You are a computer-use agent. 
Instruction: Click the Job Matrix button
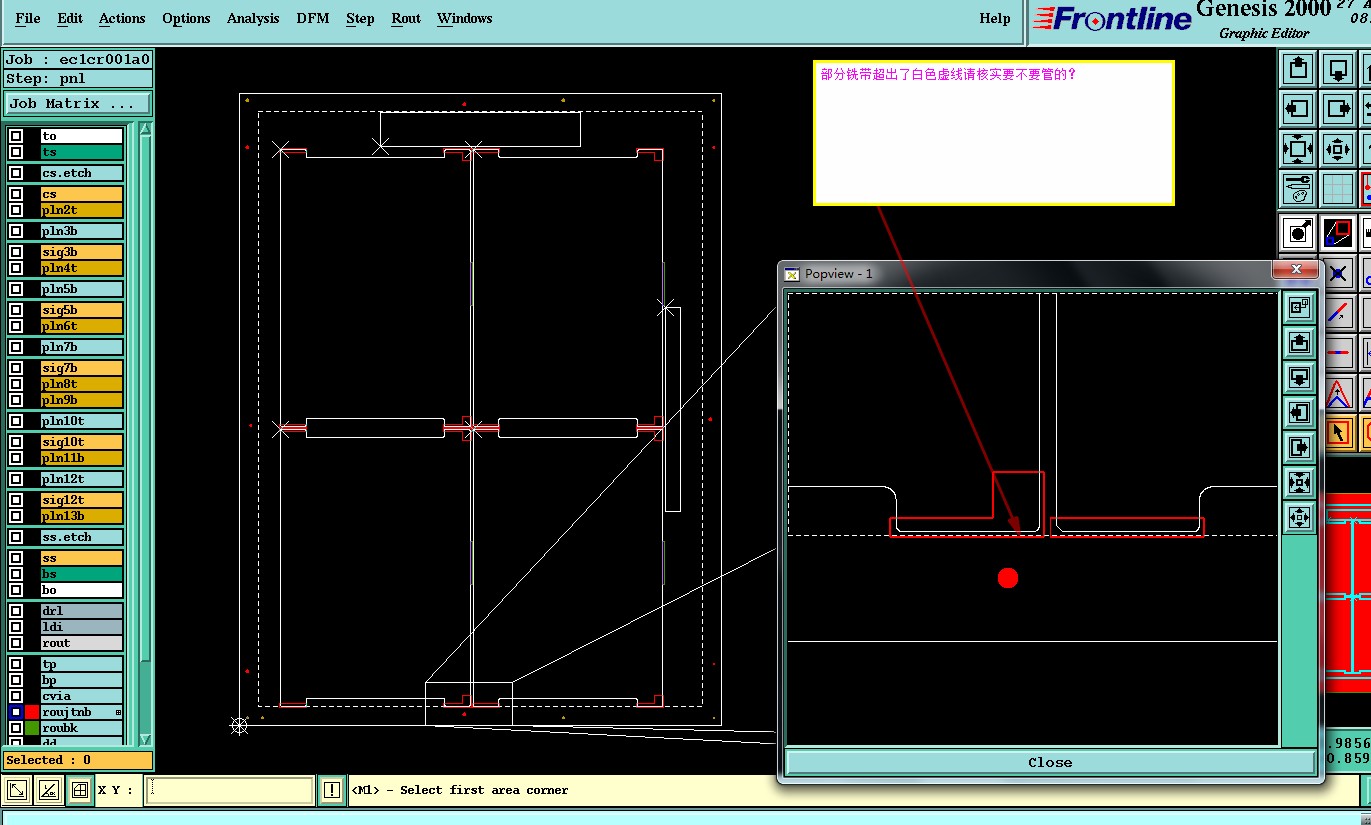click(x=79, y=103)
